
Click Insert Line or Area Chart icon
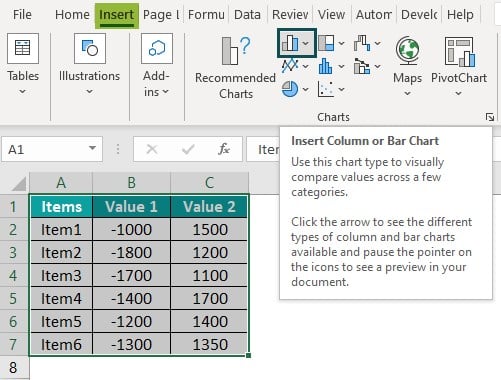(290, 66)
